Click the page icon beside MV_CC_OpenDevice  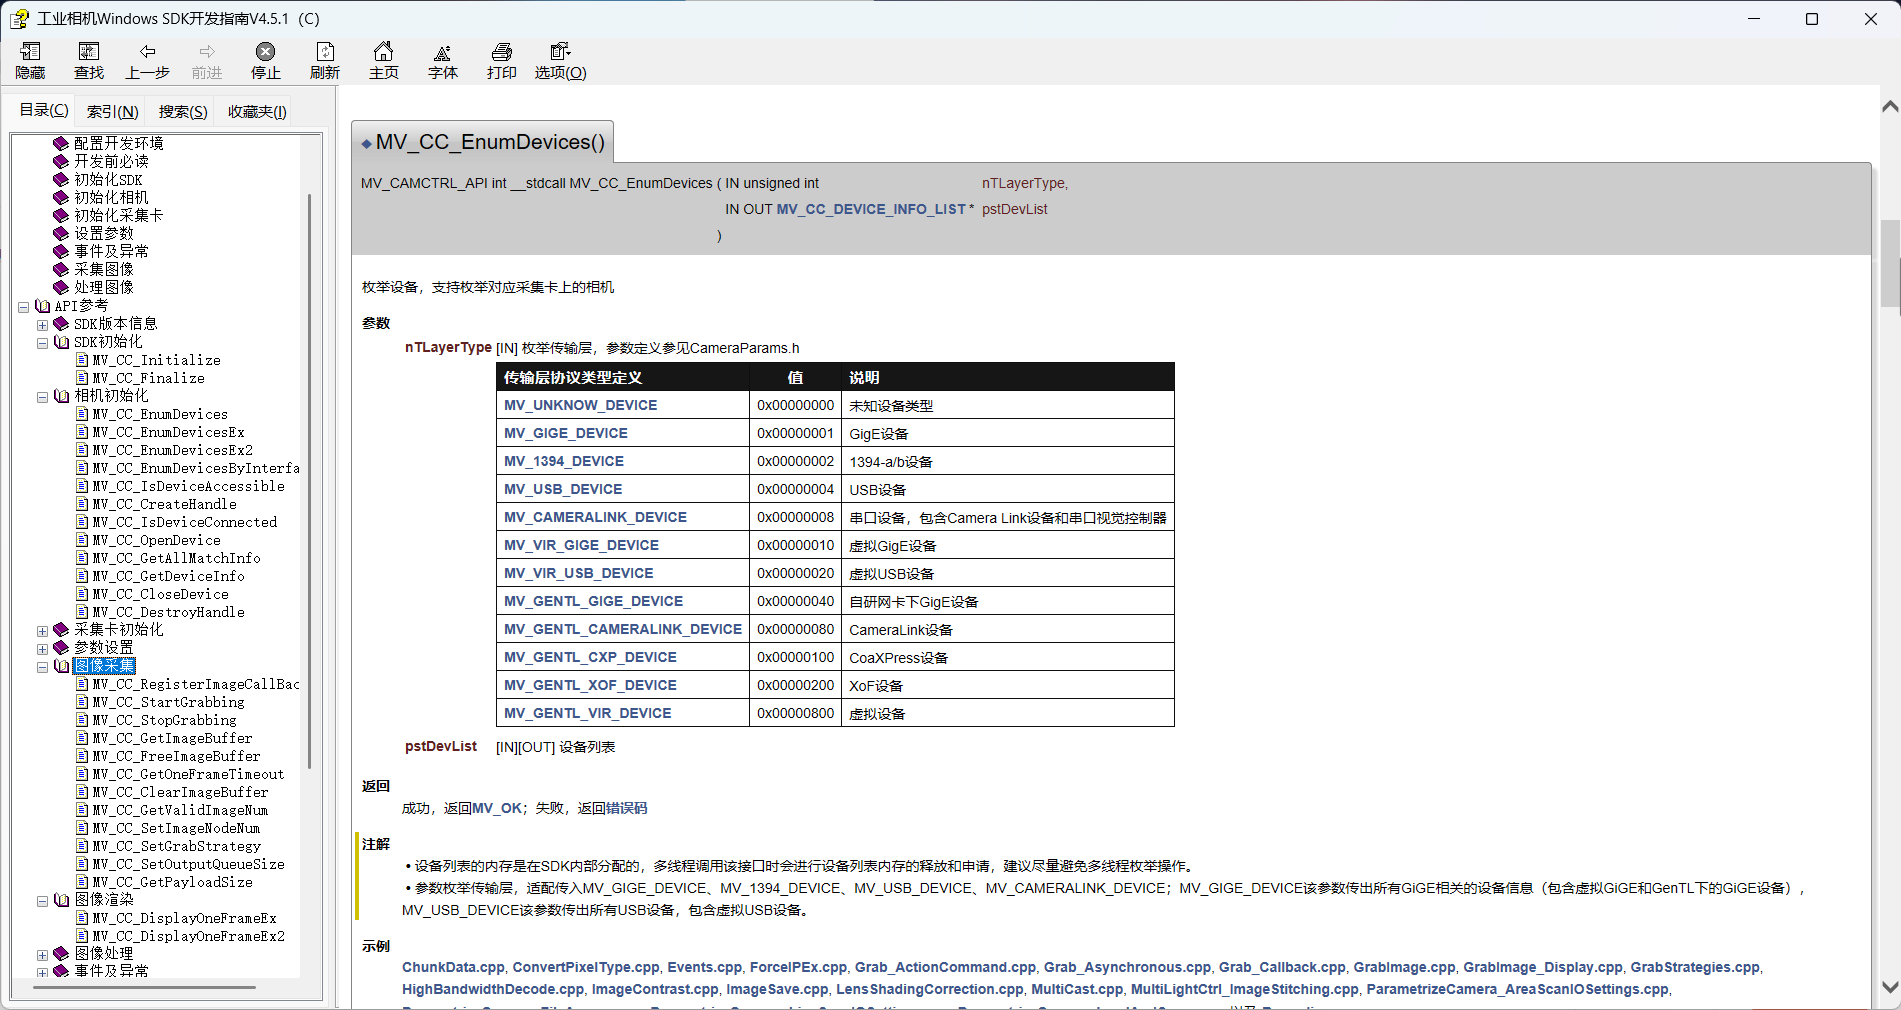point(83,540)
